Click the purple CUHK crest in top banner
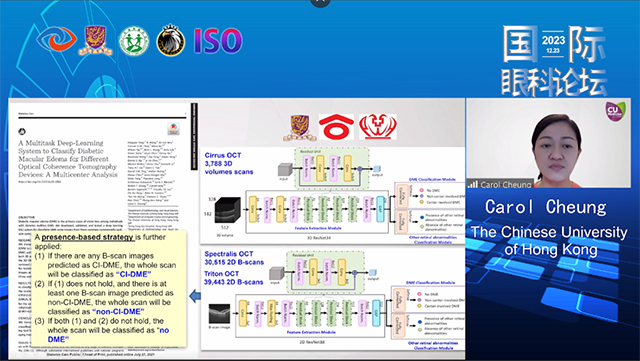This screenshot has height=361, width=640. click(96, 40)
